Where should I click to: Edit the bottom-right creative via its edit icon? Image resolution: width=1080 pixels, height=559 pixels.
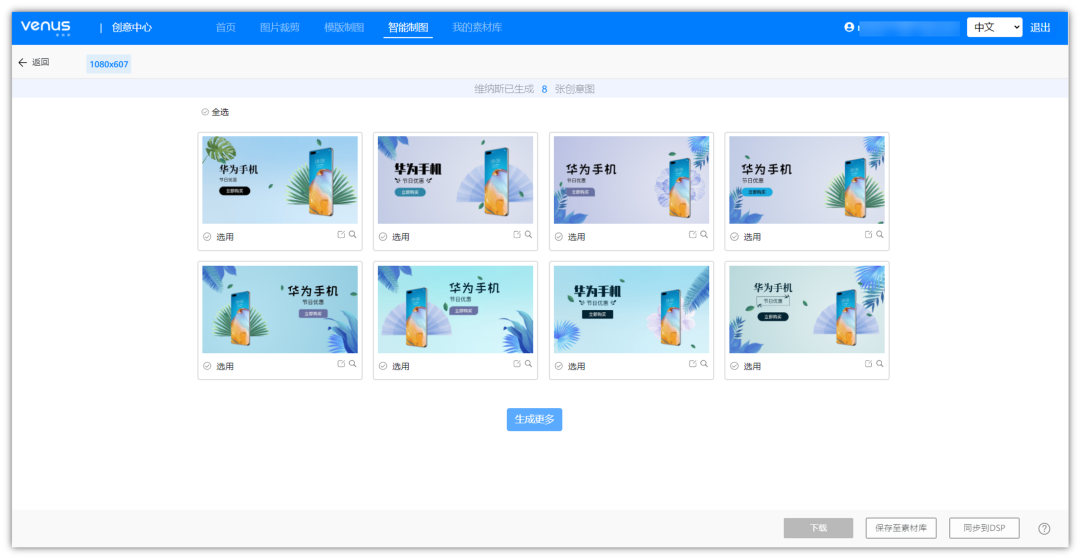[x=868, y=364]
